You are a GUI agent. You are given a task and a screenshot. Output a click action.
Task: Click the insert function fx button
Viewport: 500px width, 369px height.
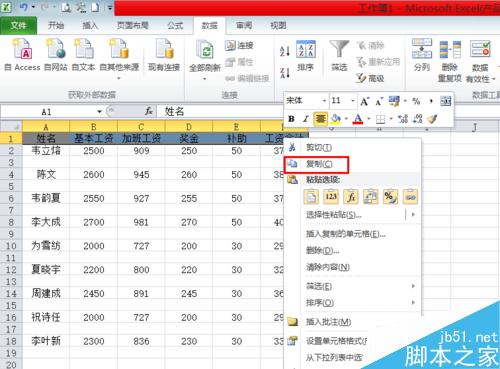pos(149,111)
